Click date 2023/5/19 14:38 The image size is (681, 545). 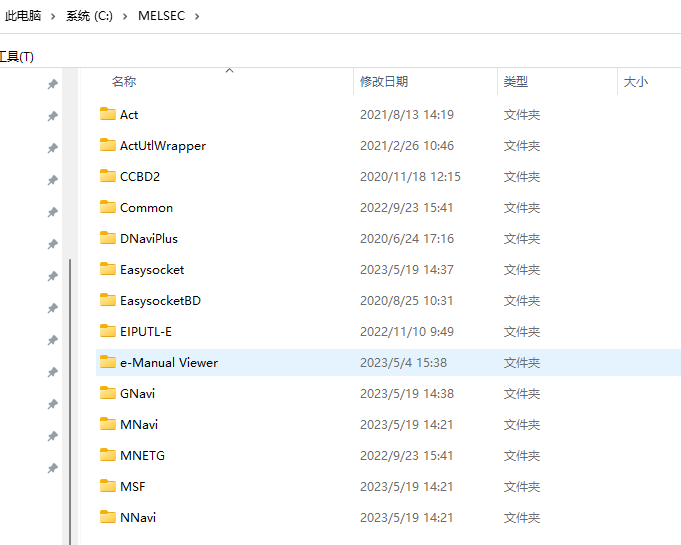(407, 393)
